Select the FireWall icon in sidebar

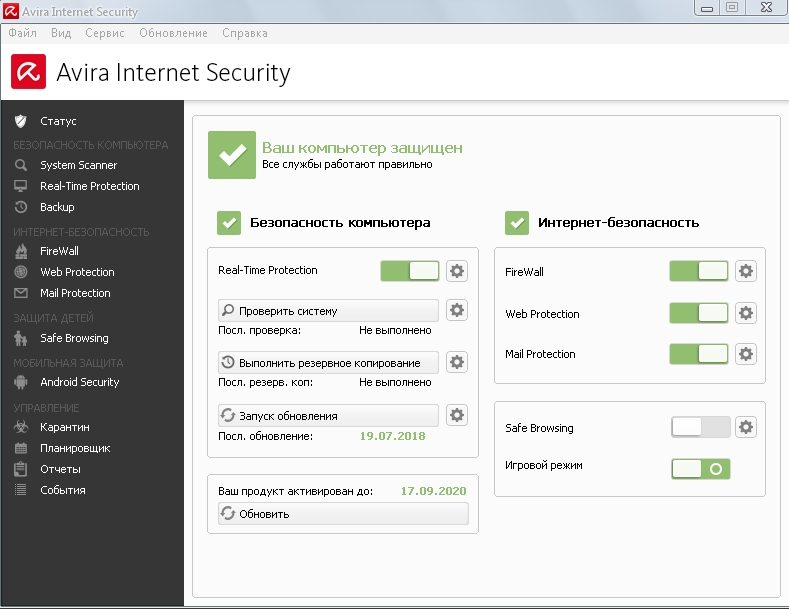(20, 251)
